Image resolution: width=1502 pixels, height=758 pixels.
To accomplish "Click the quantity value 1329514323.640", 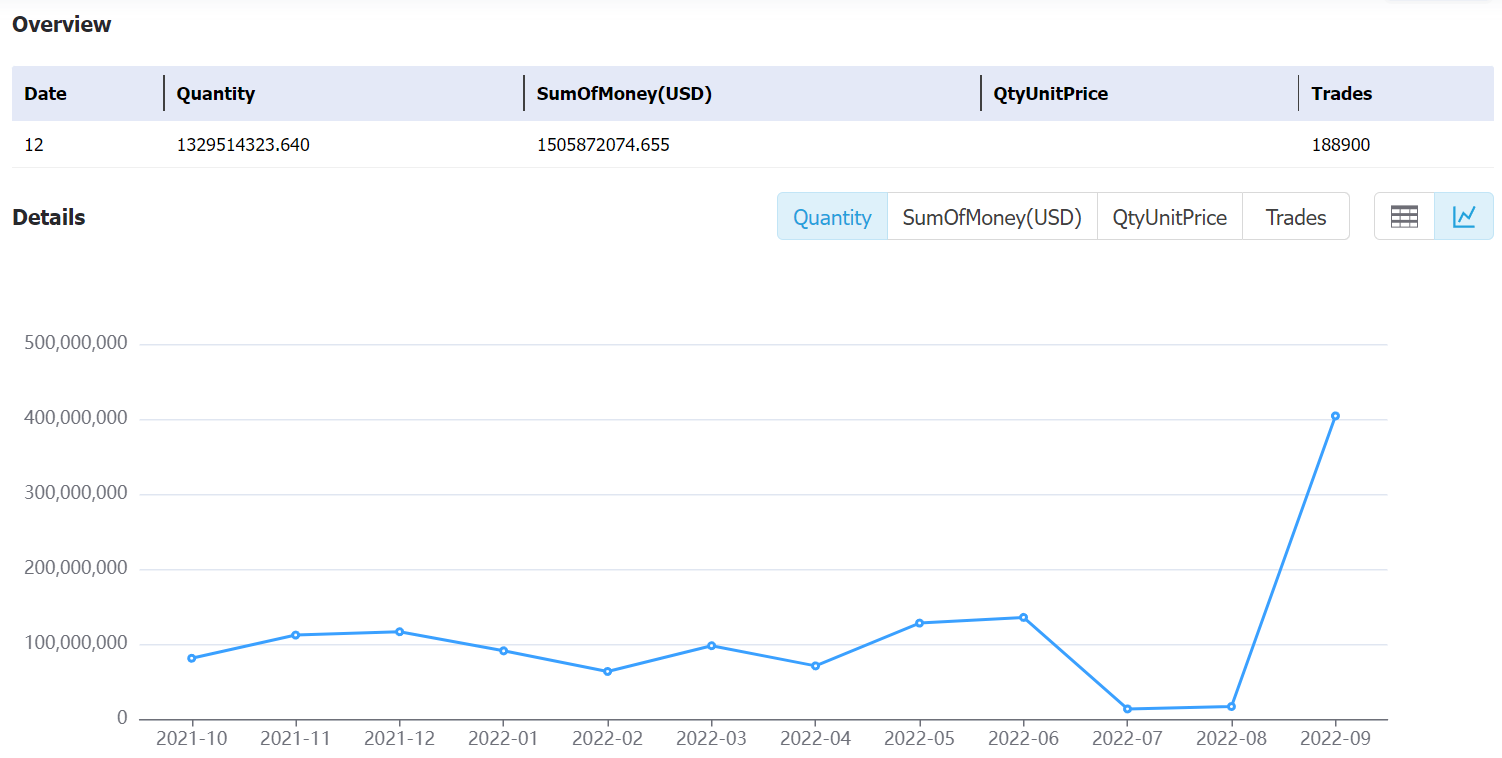I will [243, 145].
